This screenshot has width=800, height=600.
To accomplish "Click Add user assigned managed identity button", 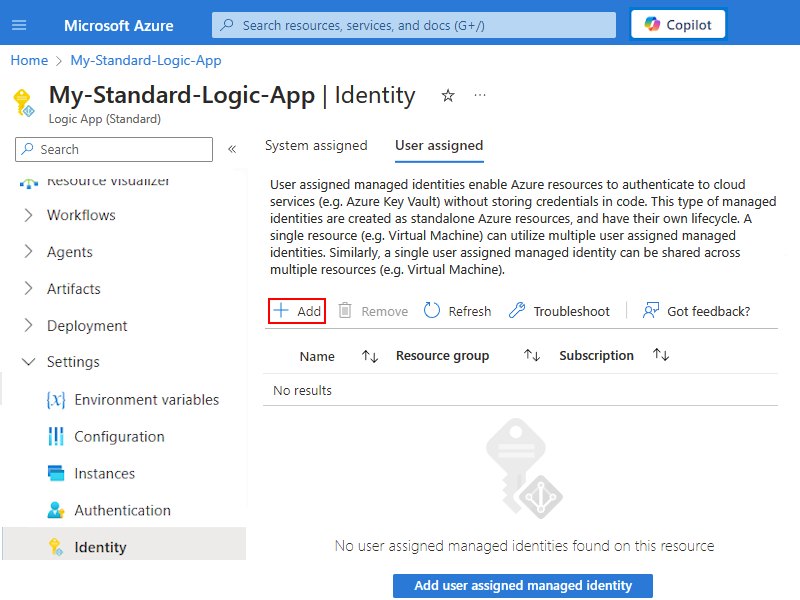I will point(523,585).
